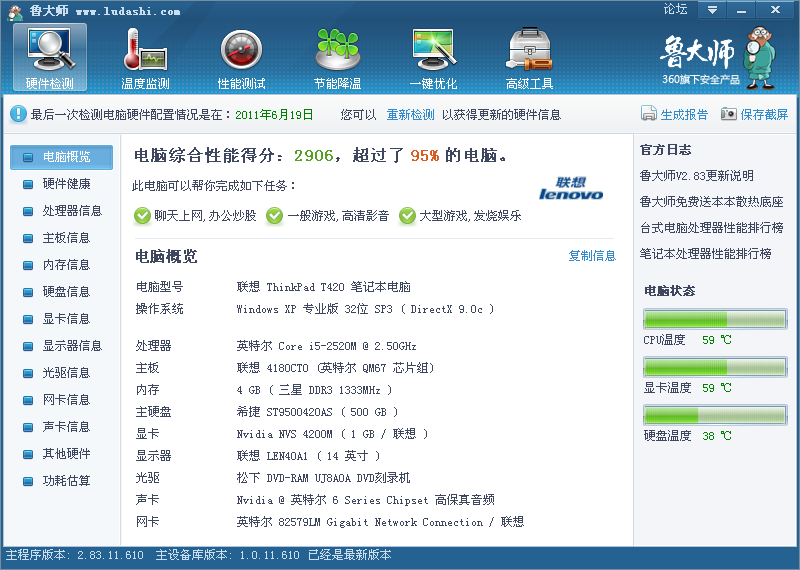800x570 pixels.
Task: Open 鲁大师V2.83更新说明 log entry
Action: (x=696, y=176)
